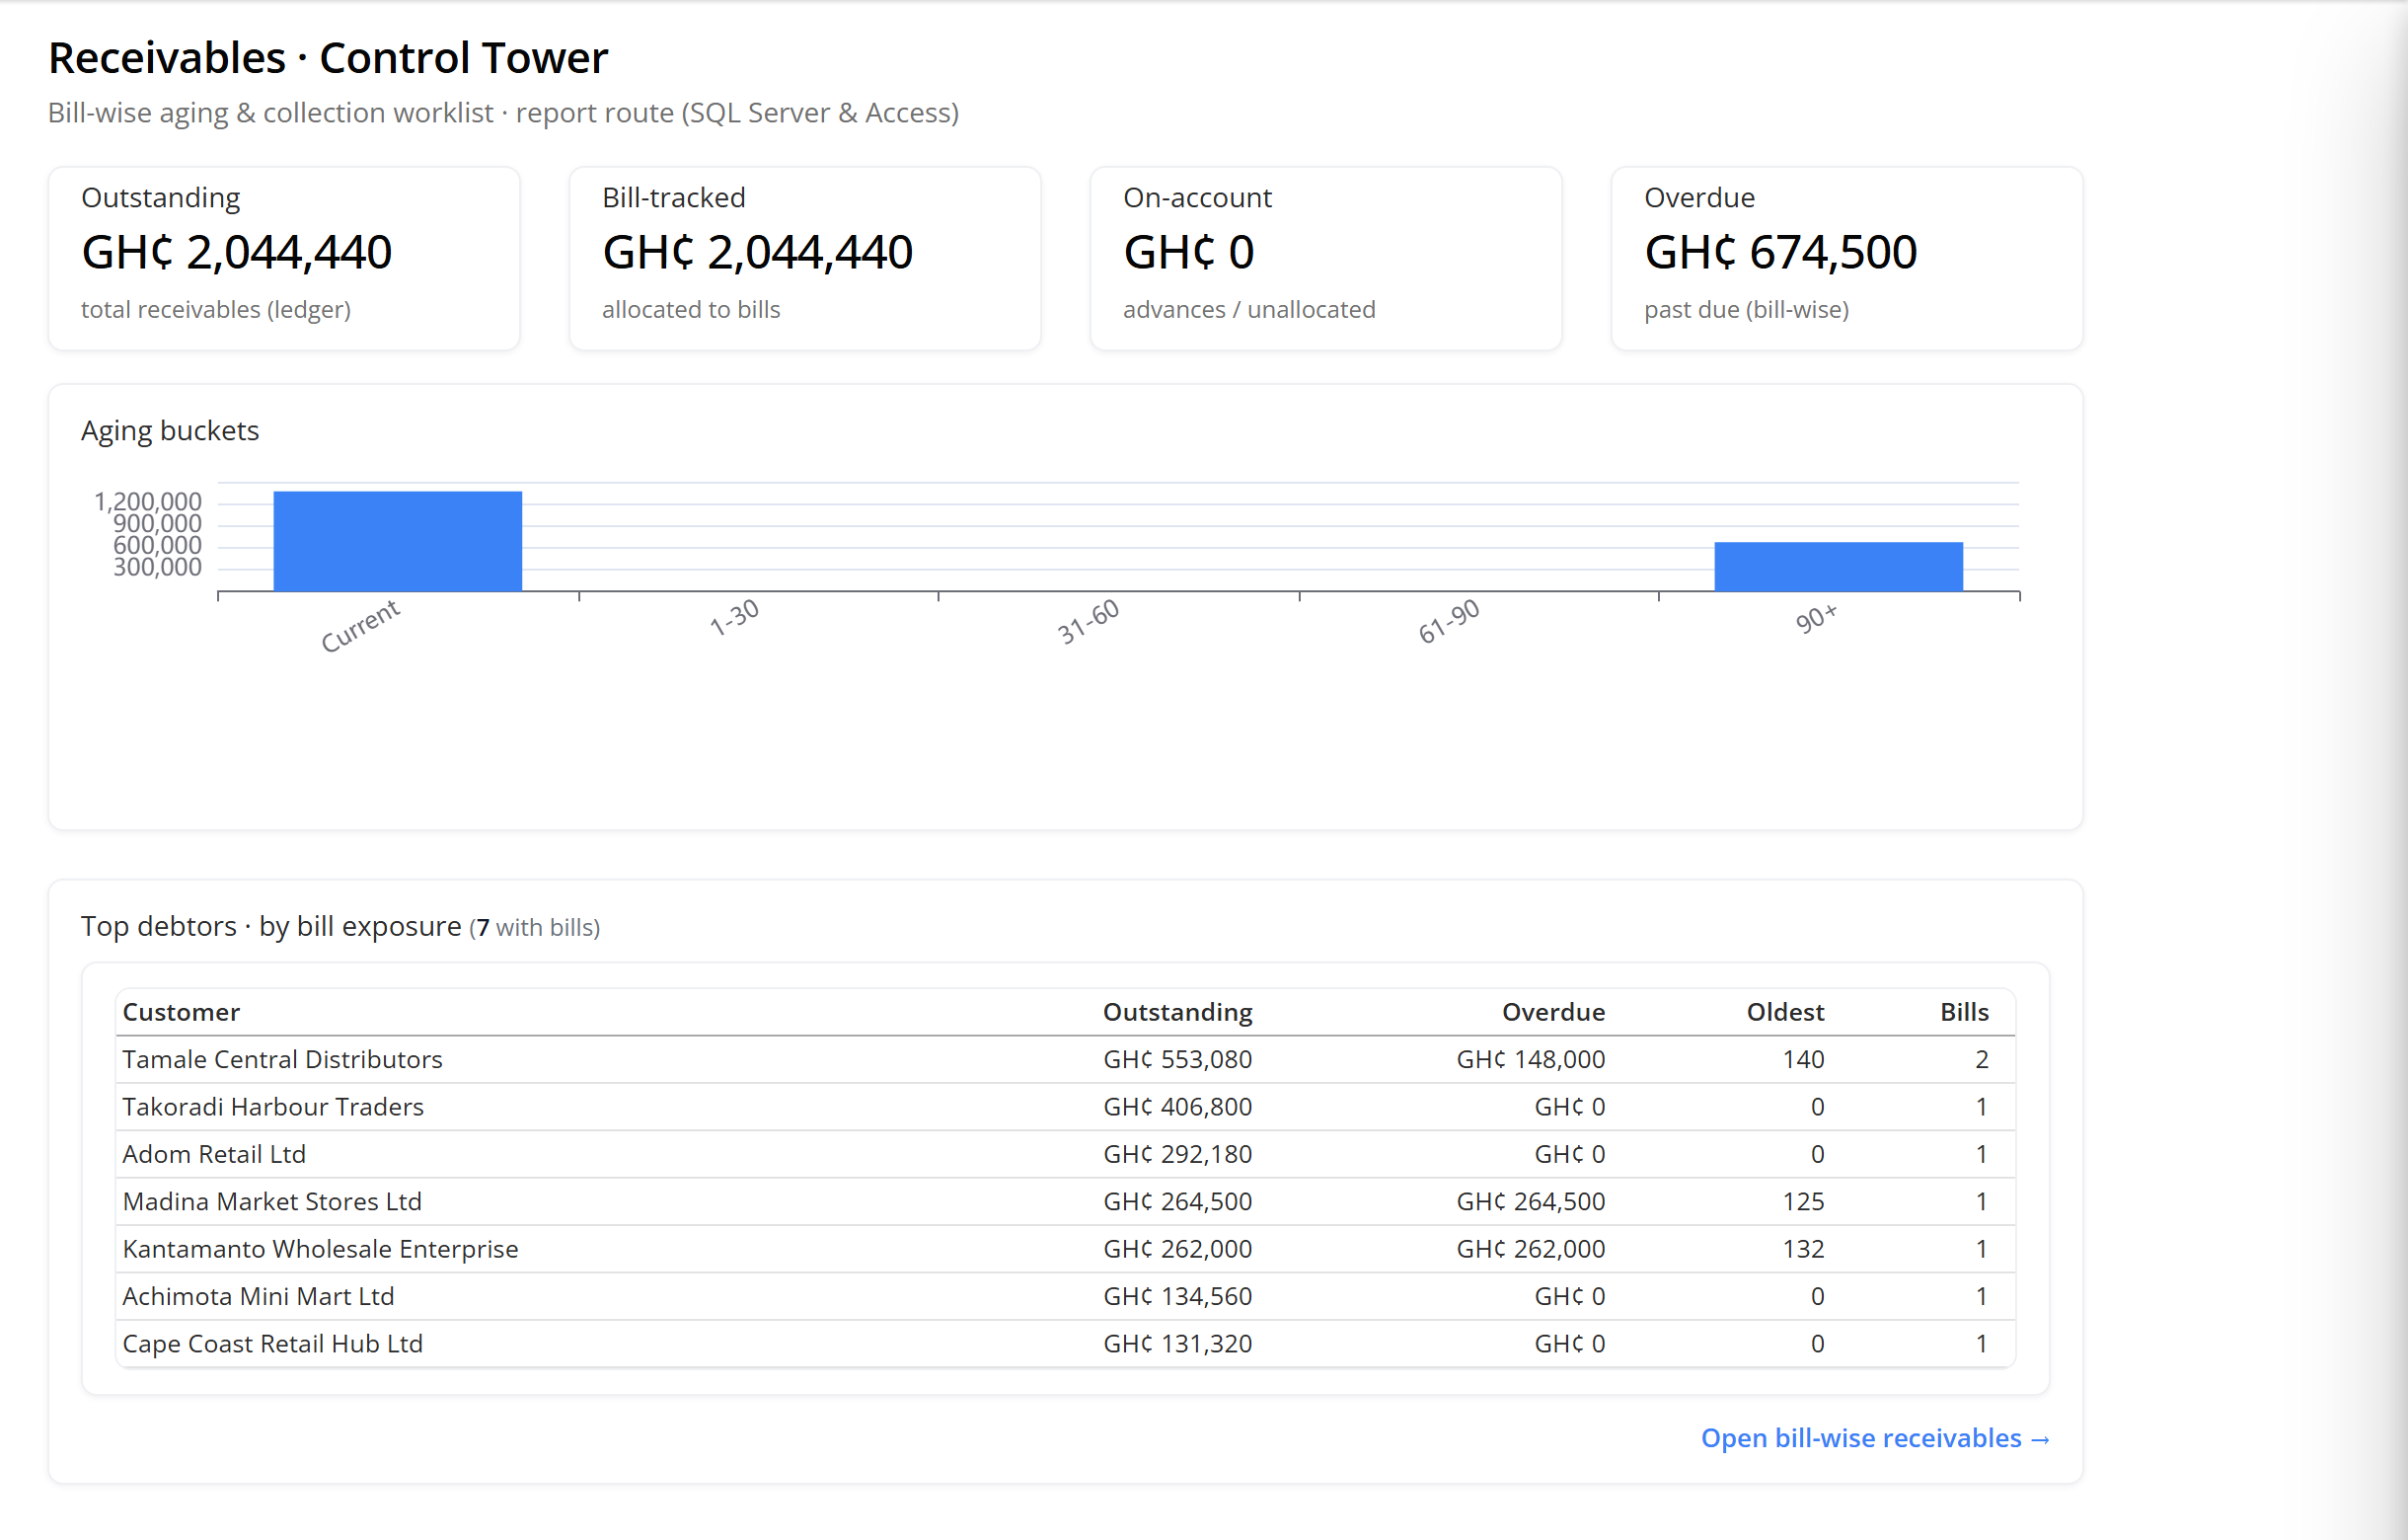
Task: Click oldest days value 132
Action: 1803,1249
